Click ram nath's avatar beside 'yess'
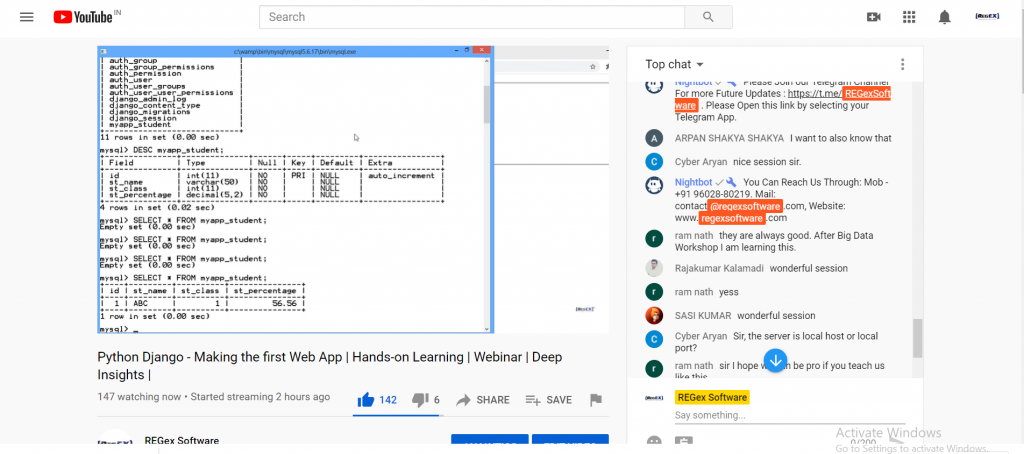 coord(654,292)
